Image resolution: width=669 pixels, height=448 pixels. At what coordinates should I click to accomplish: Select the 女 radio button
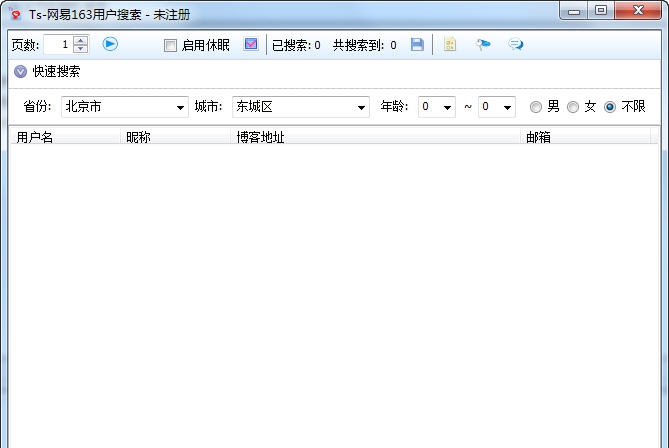click(573, 107)
